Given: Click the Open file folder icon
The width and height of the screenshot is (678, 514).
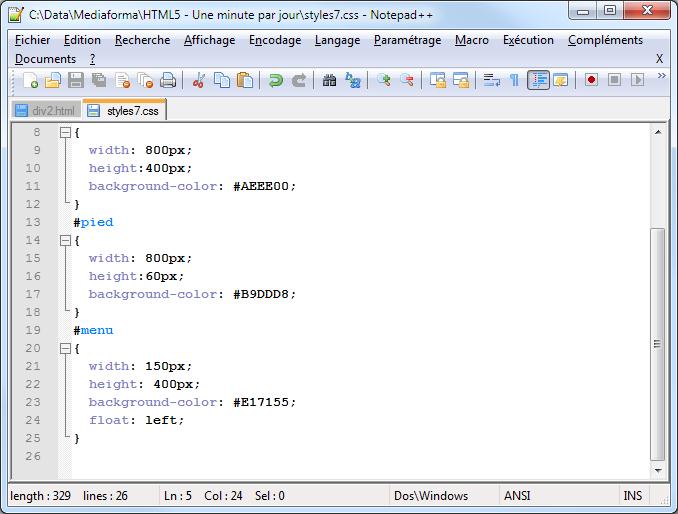Looking at the screenshot, I should point(53,80).
